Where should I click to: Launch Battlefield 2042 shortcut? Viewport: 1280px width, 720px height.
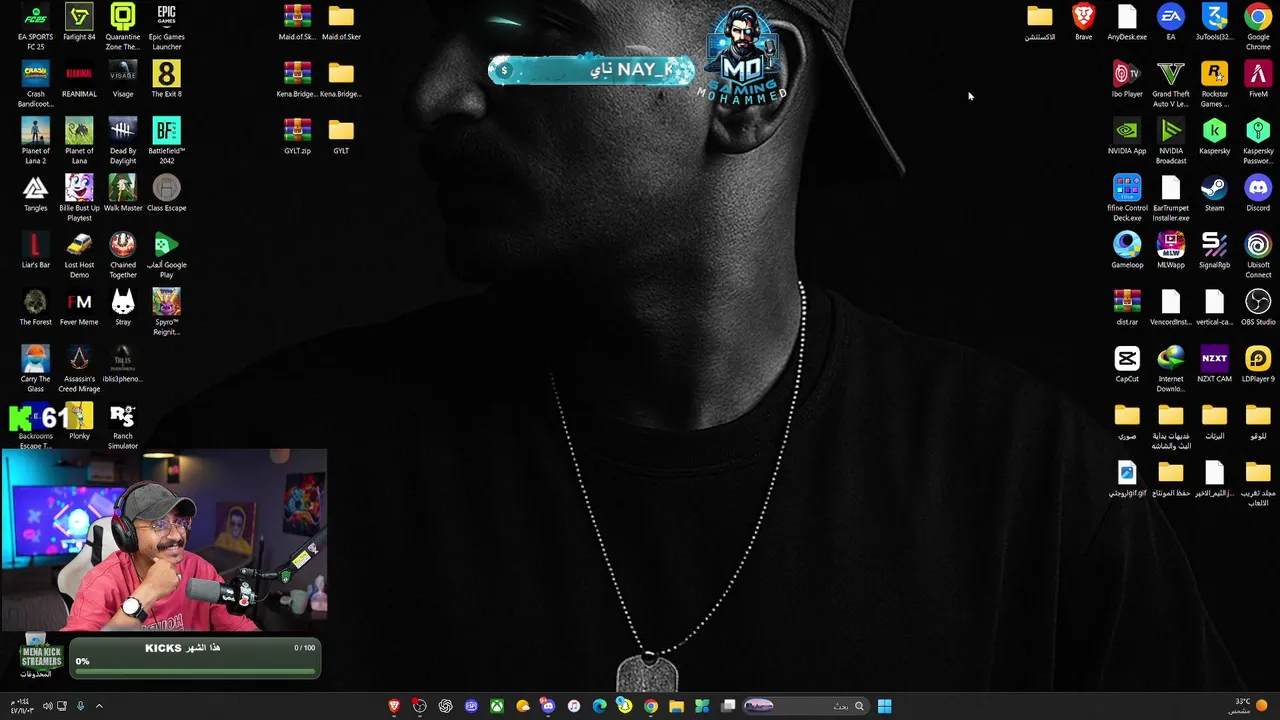pos(167,141)
